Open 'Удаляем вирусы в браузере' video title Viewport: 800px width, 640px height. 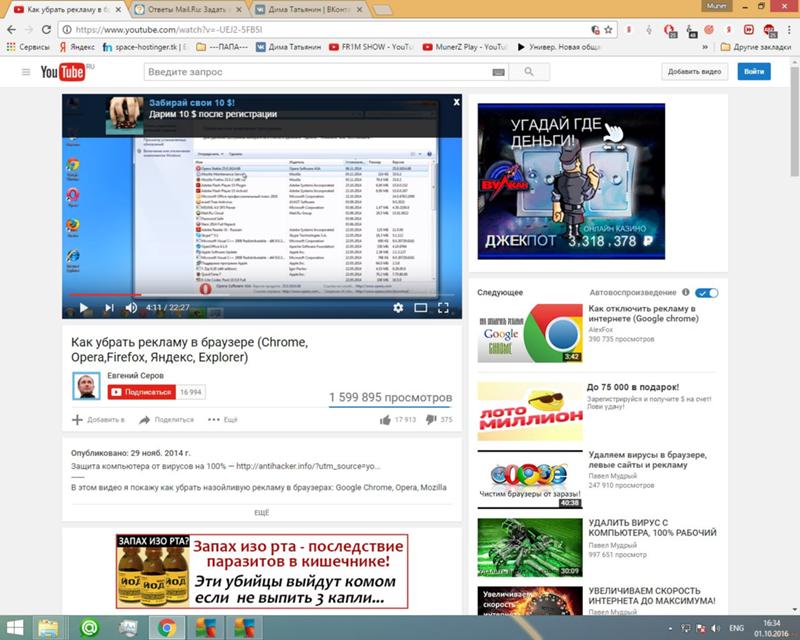coord(647,460)
